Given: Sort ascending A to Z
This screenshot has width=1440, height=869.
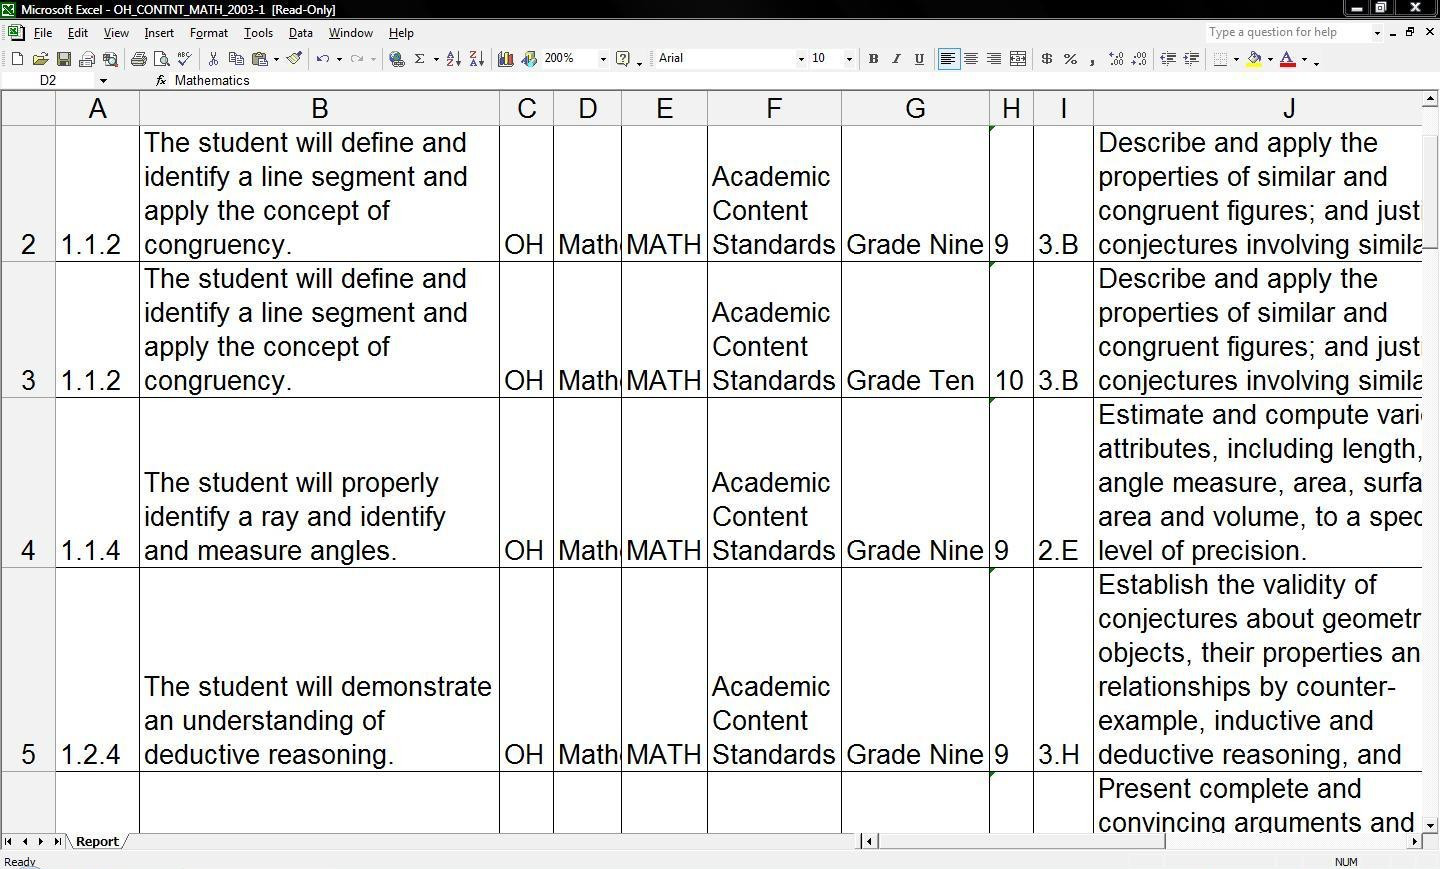Looking at the screenshot, I should click(453, 59).
